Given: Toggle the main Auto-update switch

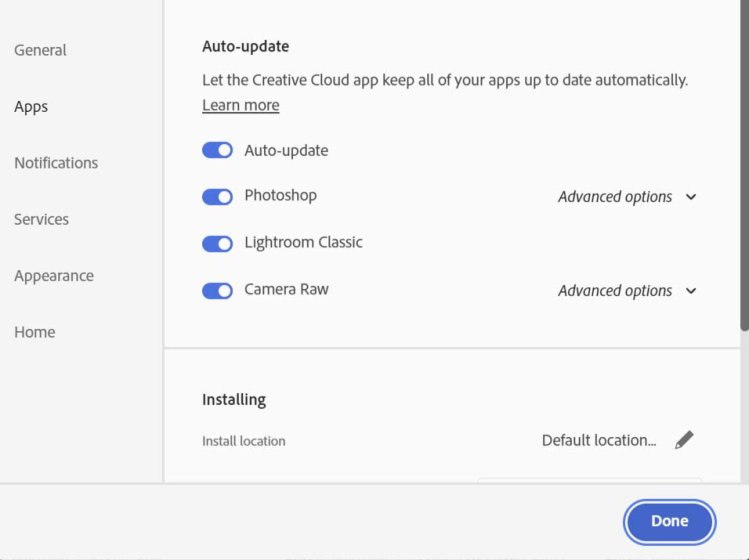Looking at the screenshot, I should point(217,150).
